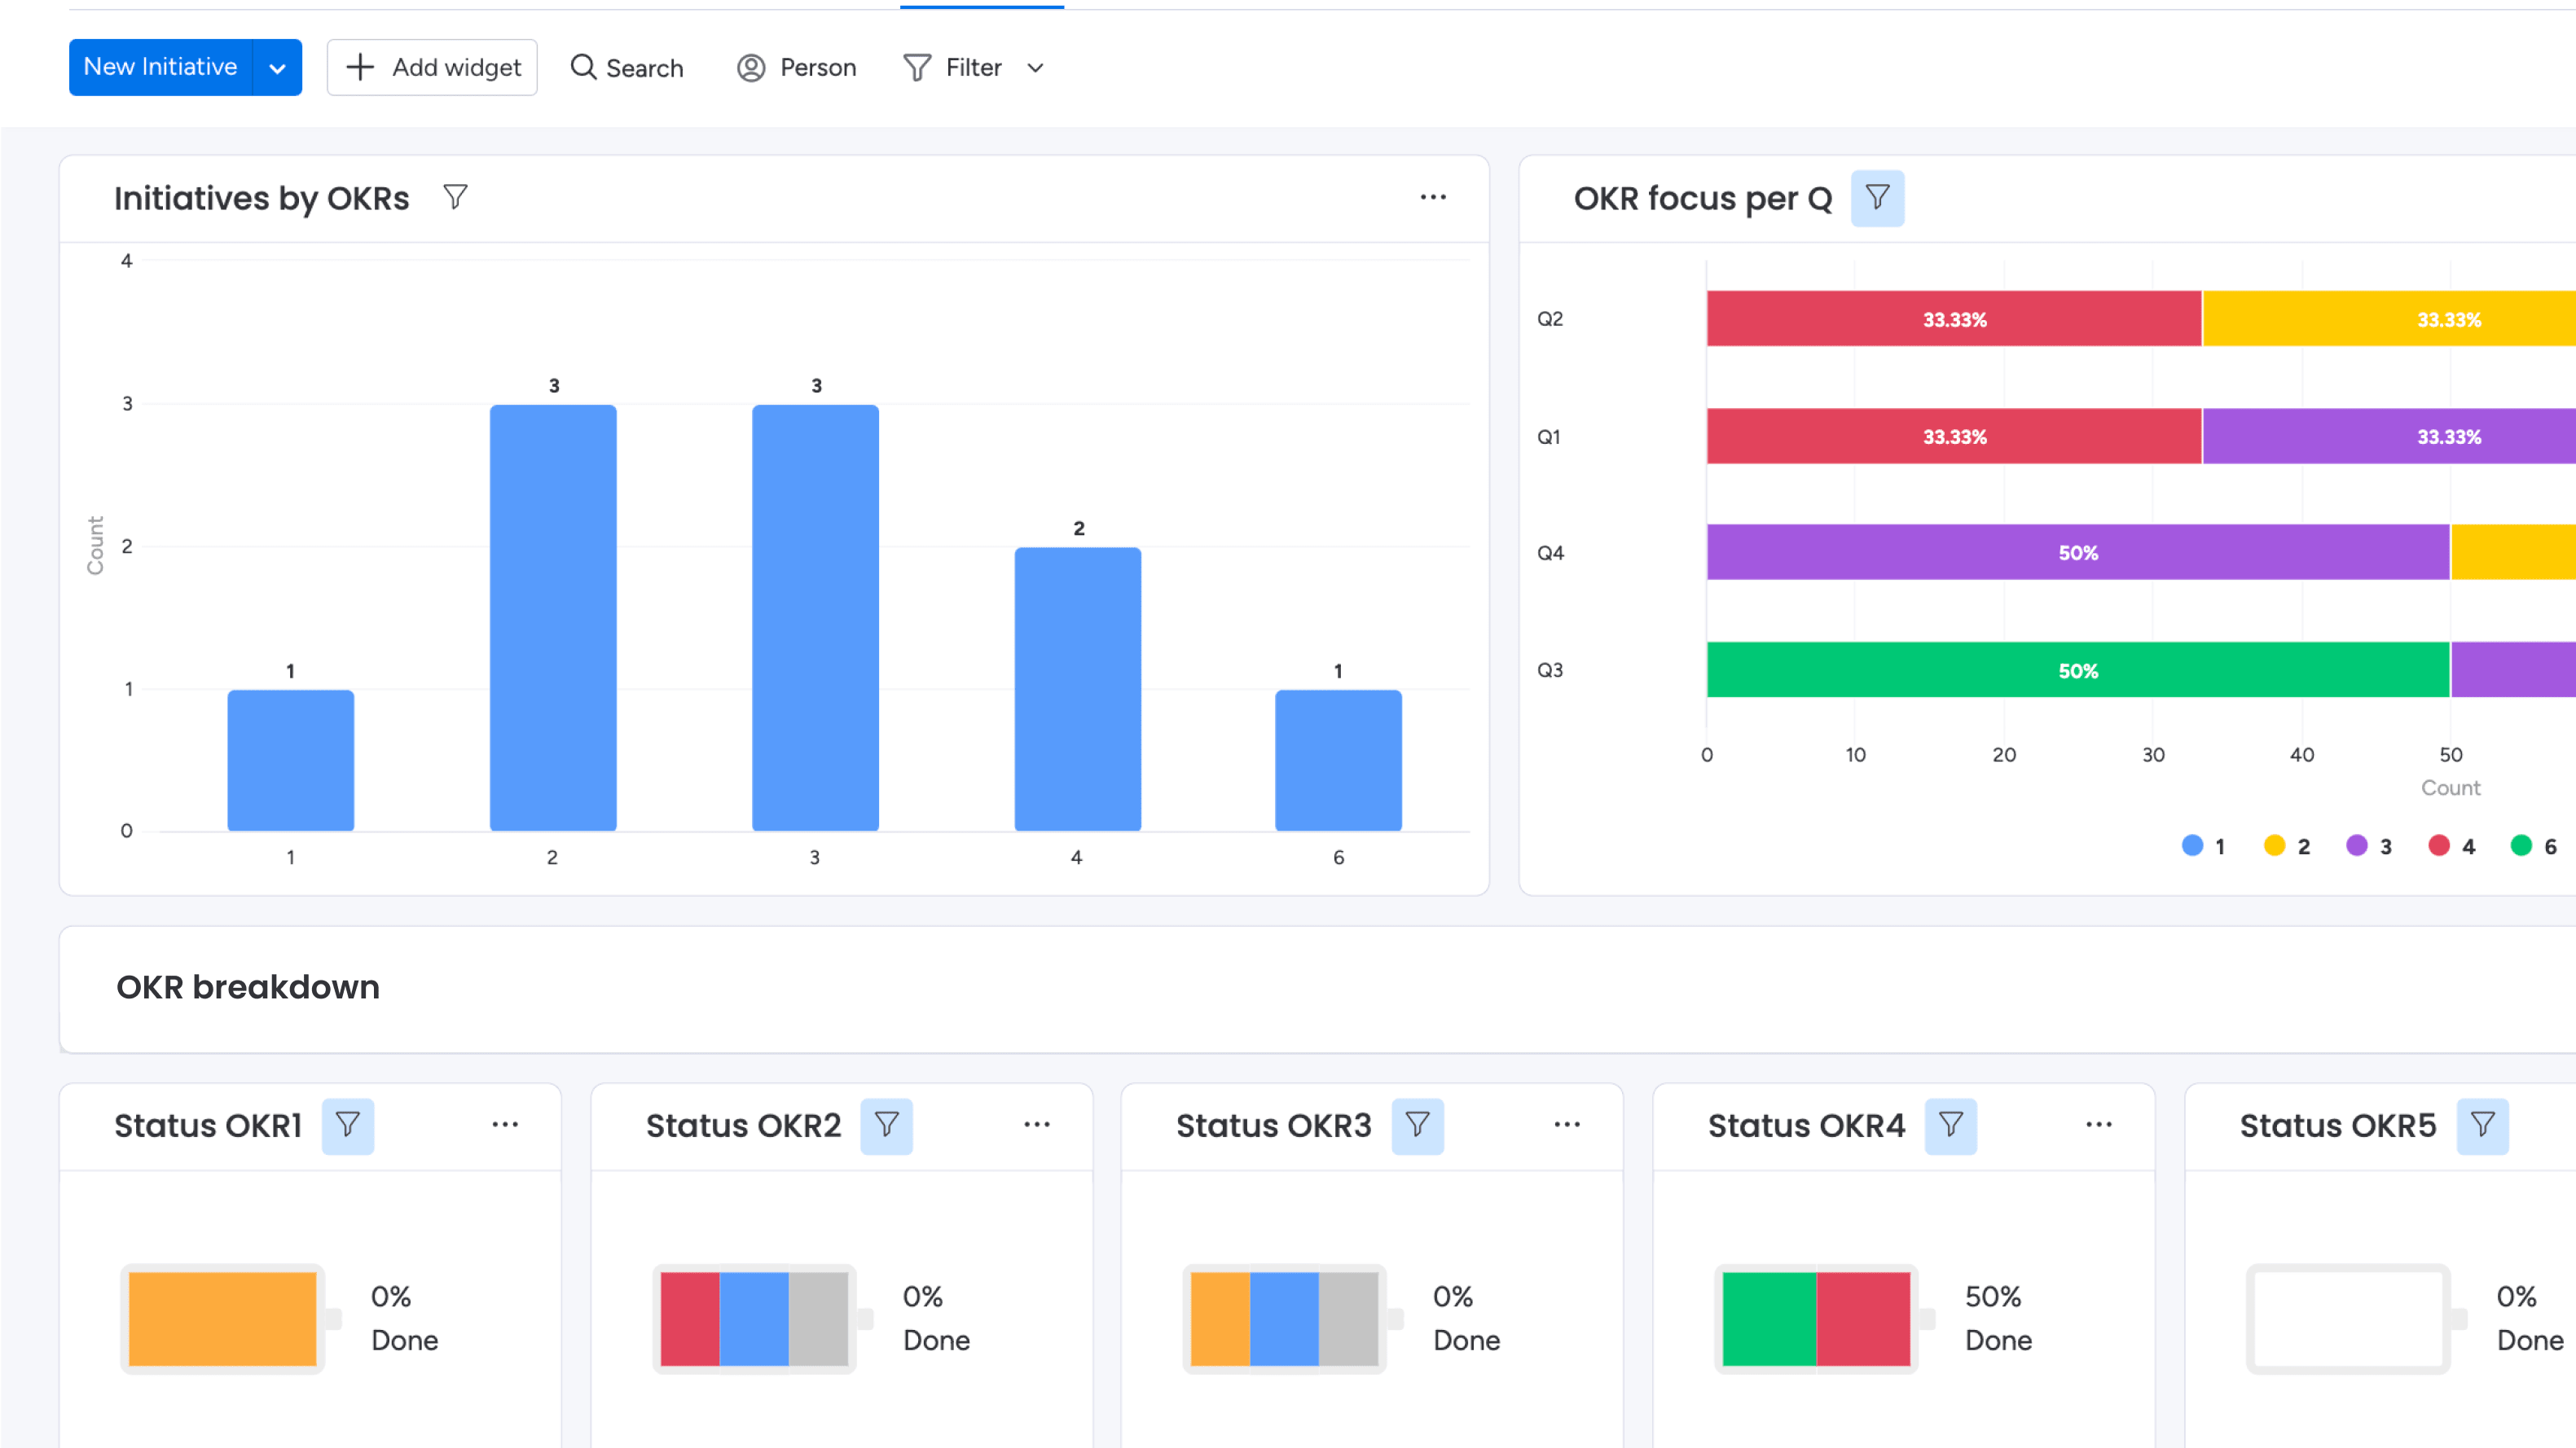
Task: Click the New Initiative button
Action: point(160,68)
